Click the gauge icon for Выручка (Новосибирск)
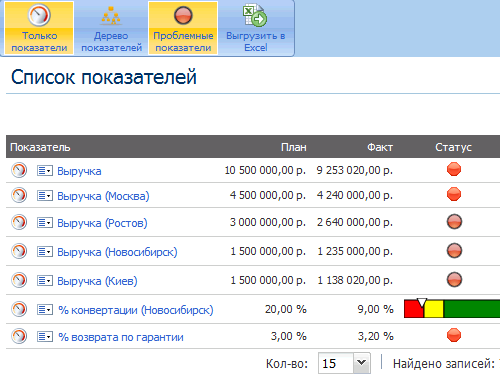 pos(19,251)
